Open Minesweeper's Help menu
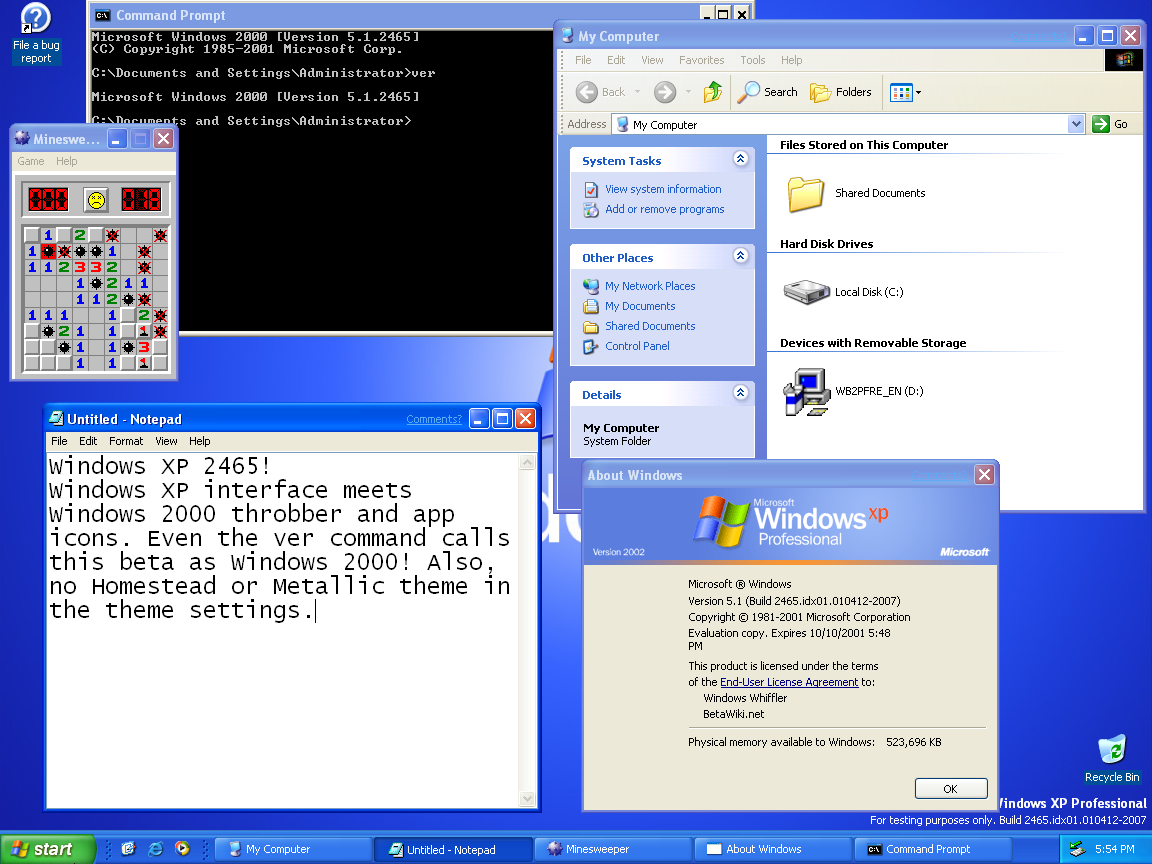This screenshot has width=1152, height=864. pos(66,161)
